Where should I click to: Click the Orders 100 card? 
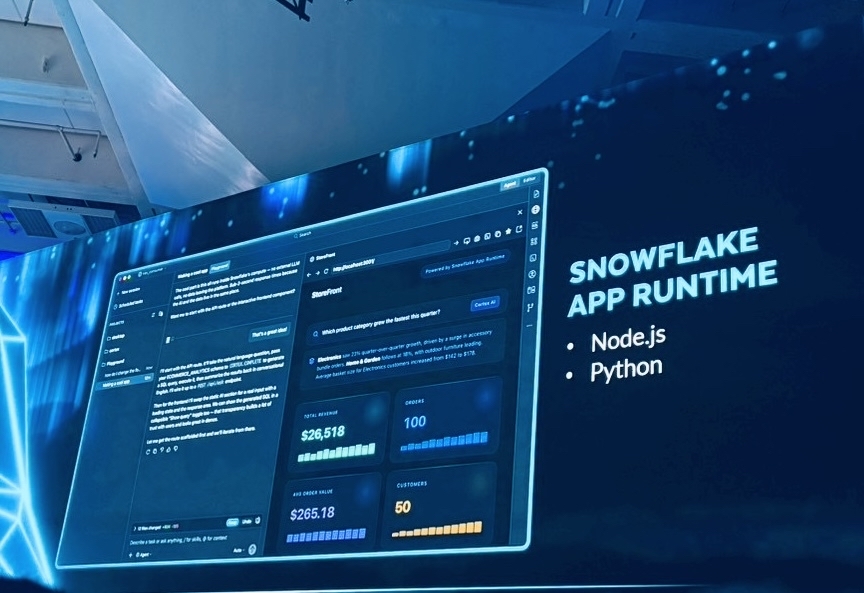click(446, 421)
